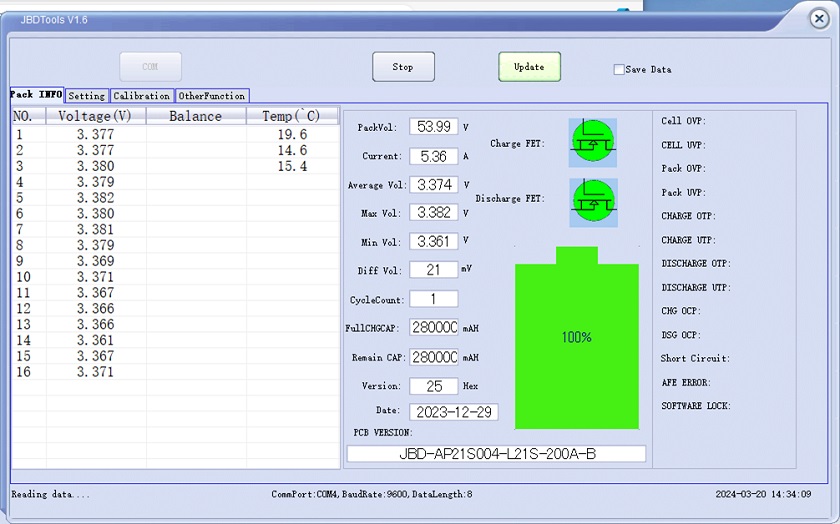Select cell 10 voltage 3.371

point(95,277)
